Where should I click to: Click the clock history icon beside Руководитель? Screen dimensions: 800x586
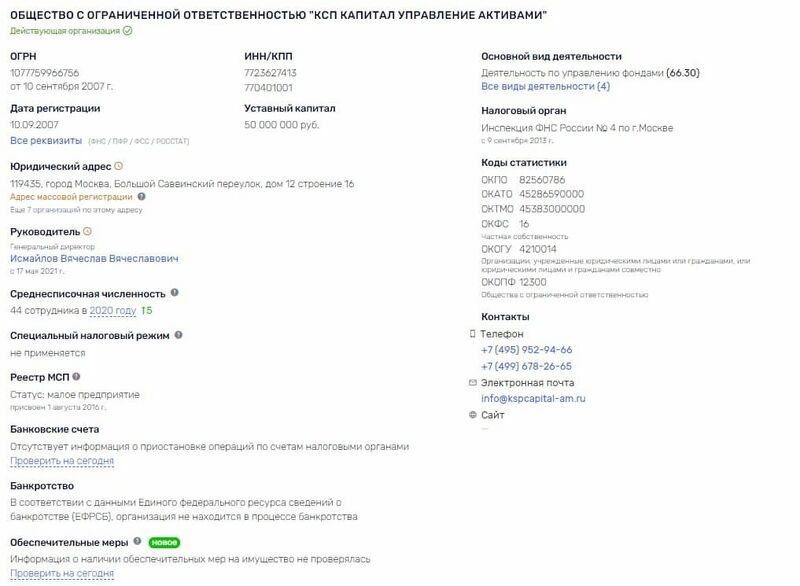[x=87, y=231]
